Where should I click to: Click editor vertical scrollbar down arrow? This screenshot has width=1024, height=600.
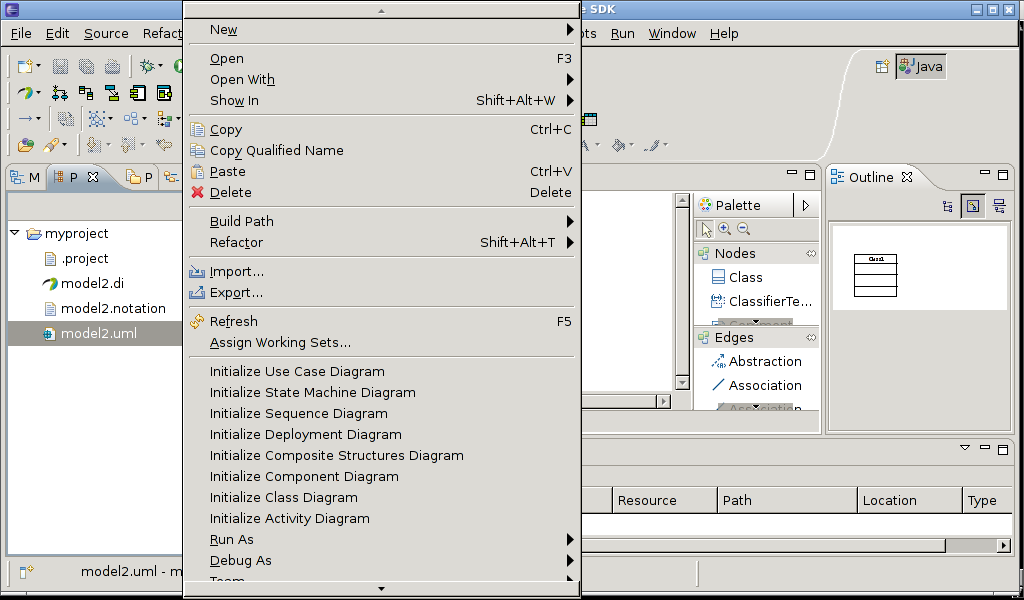(x=682, y=383)
